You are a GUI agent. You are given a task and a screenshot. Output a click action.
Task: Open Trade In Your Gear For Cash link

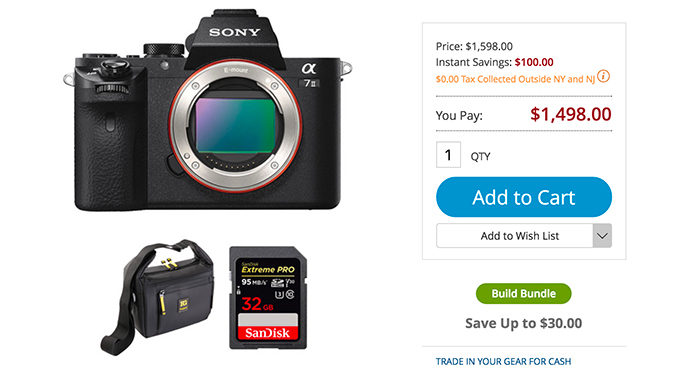click(504, 362)
